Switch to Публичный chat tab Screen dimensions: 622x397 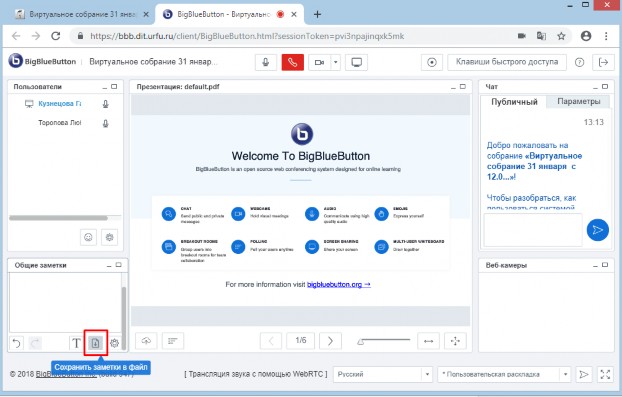pos(514,102)
